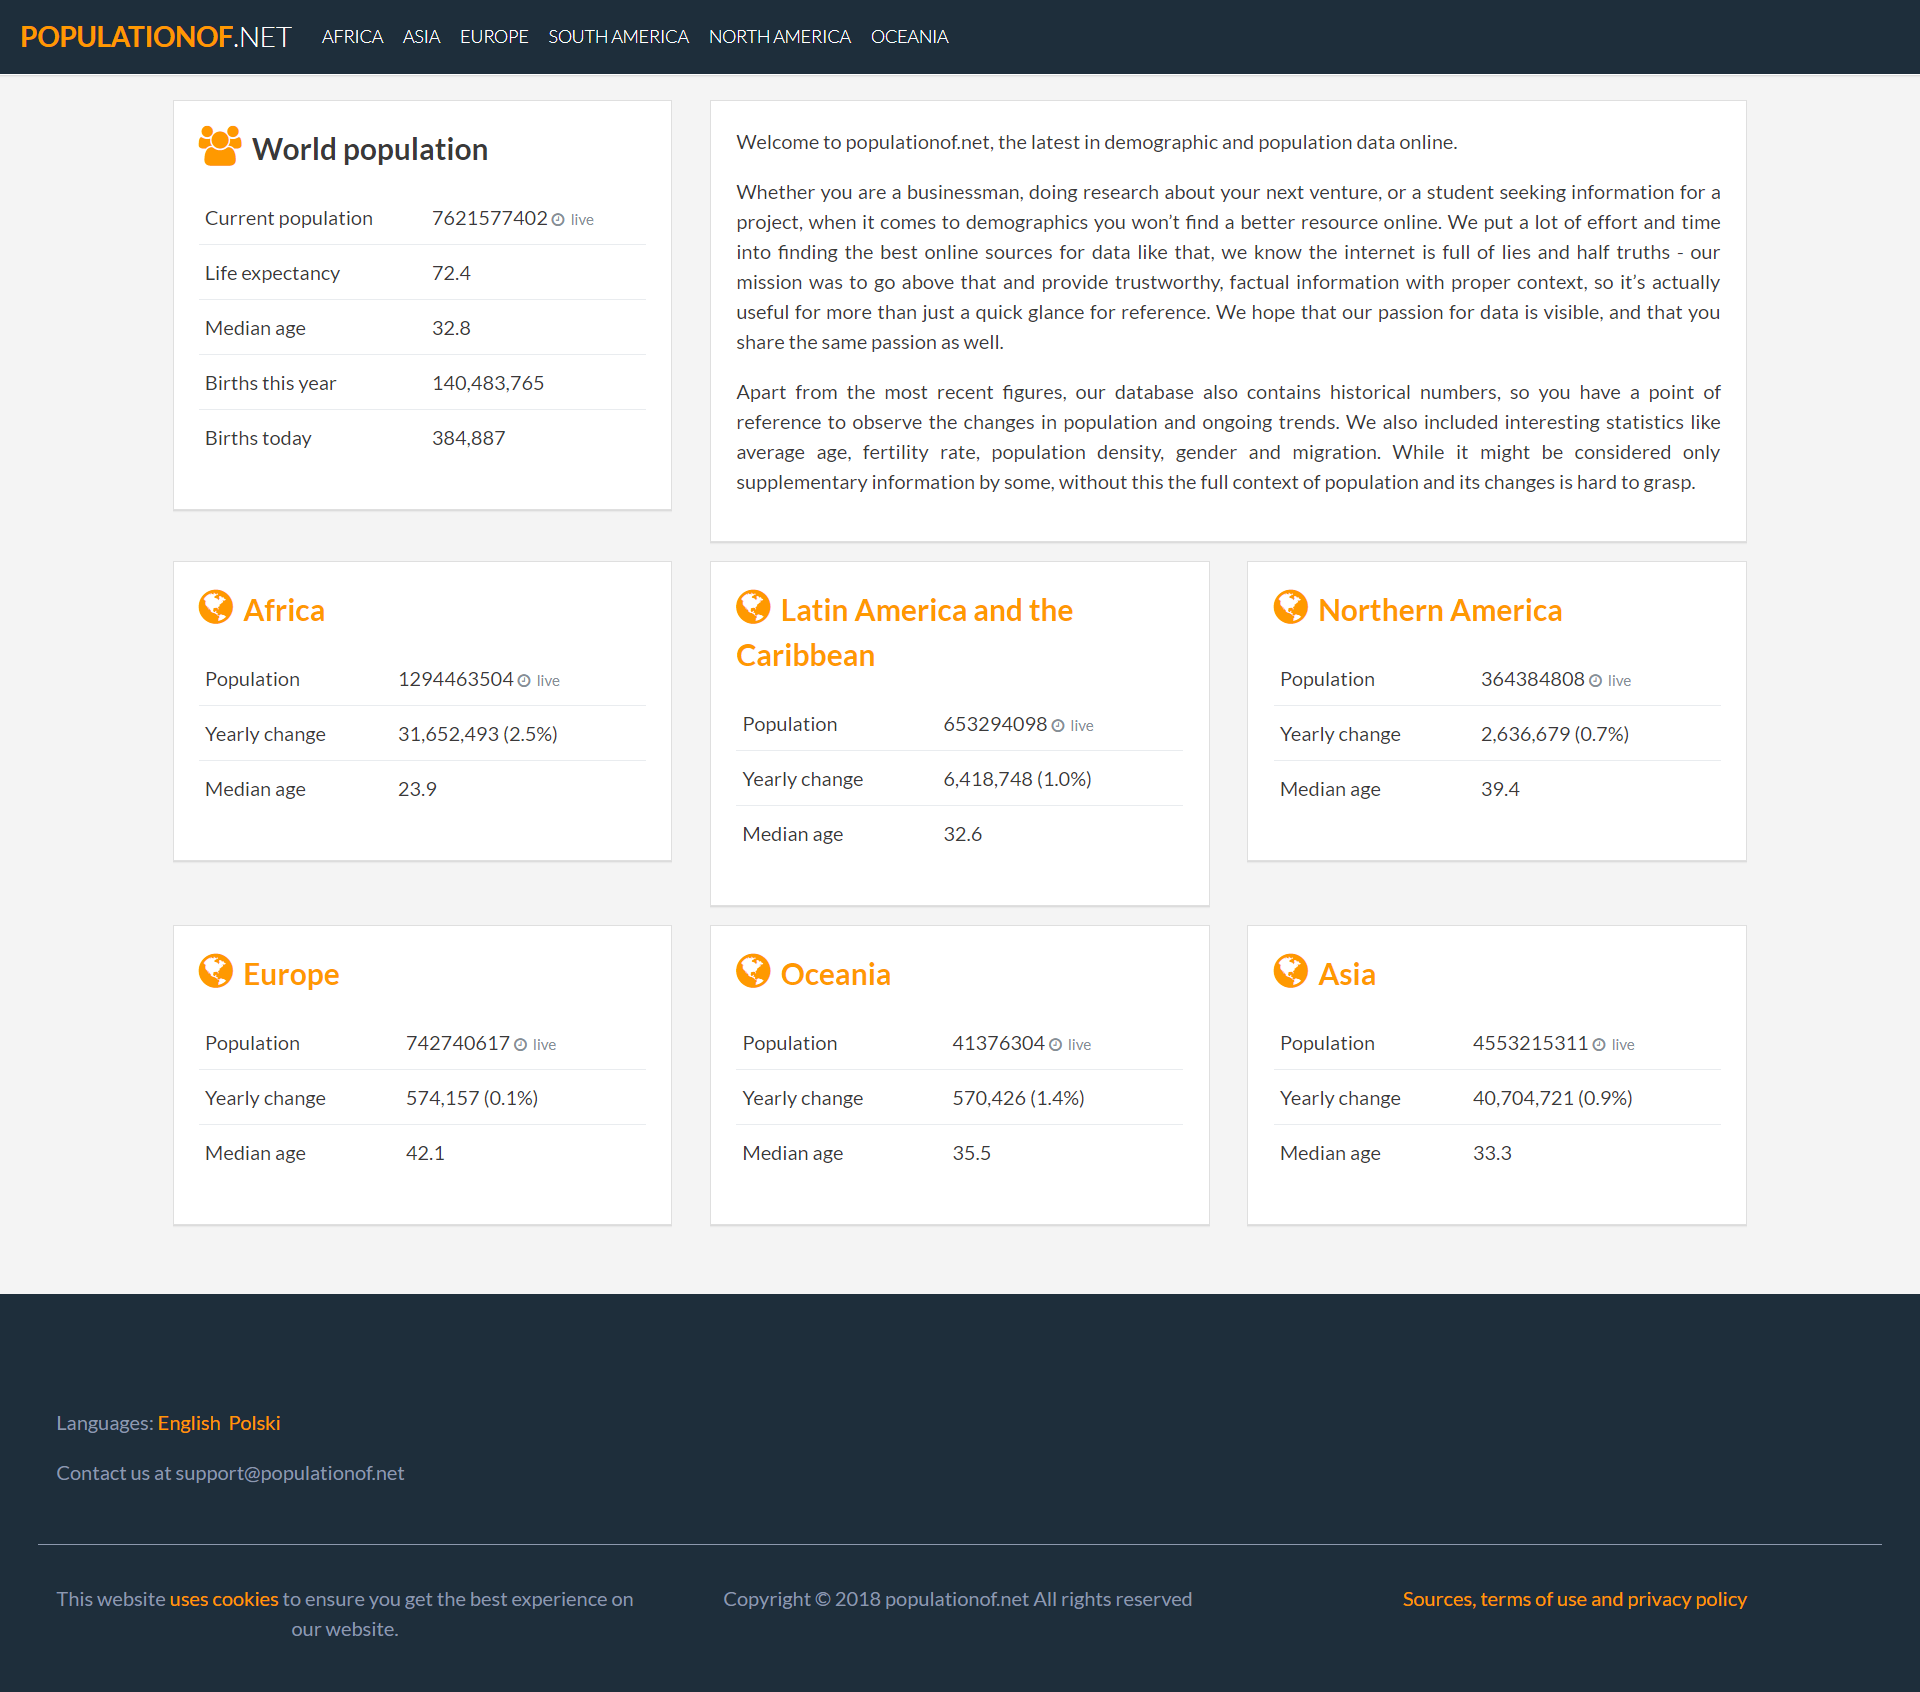
Task: Click the POPULATIONOF.NET site logo
Action: [156, 37]
